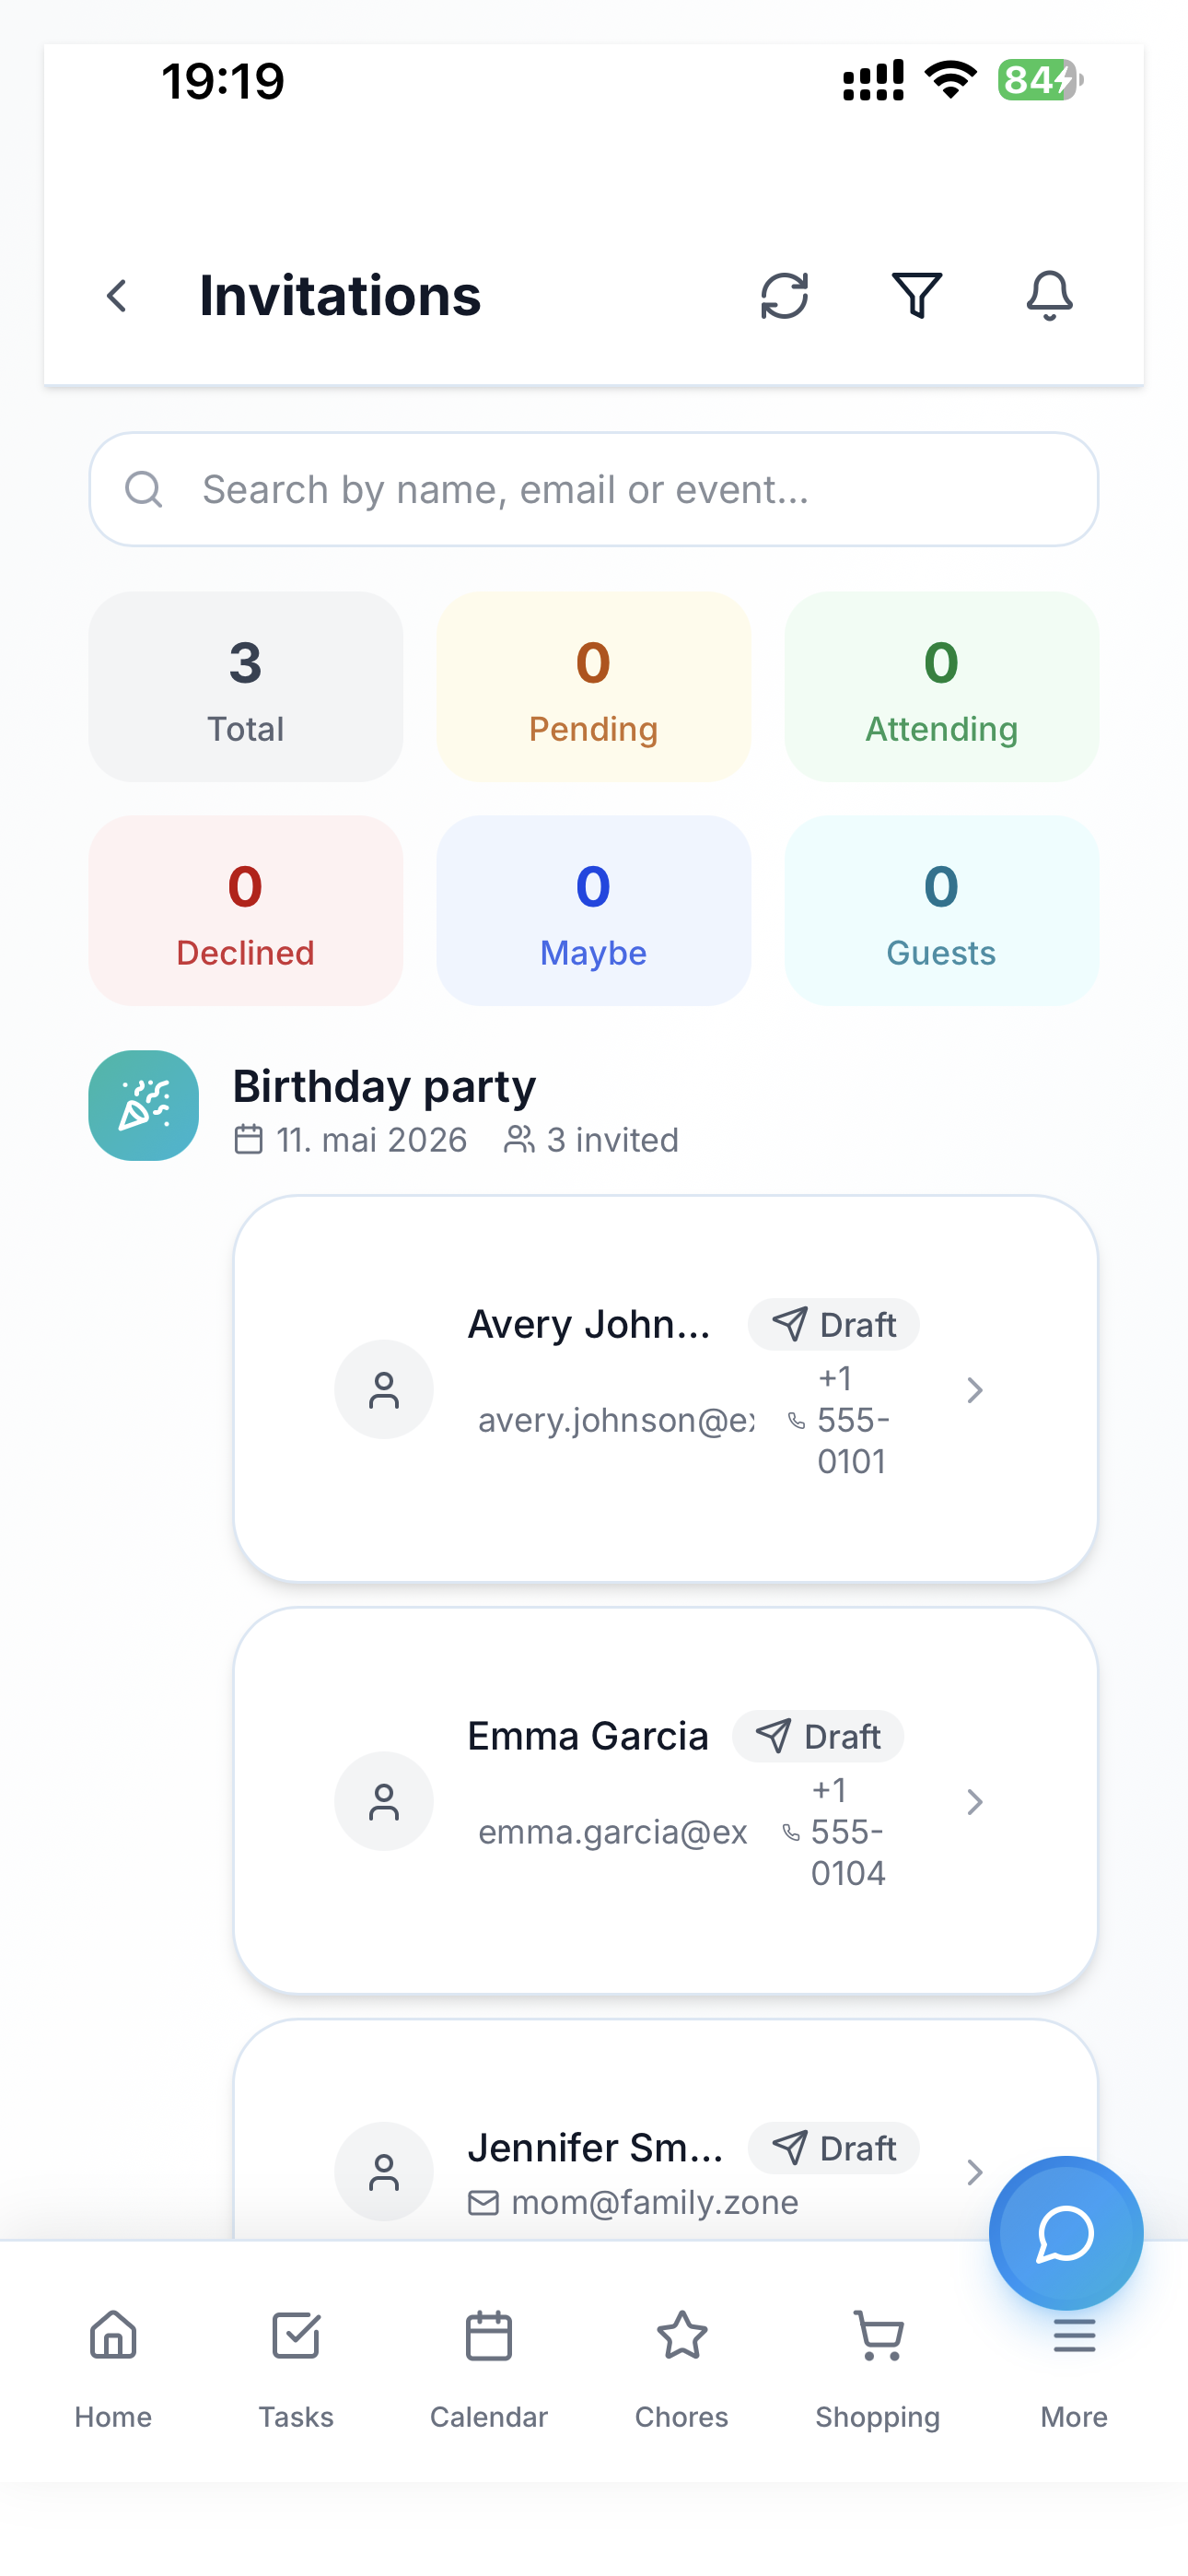Open the filter funnel icon

[916, 296]
